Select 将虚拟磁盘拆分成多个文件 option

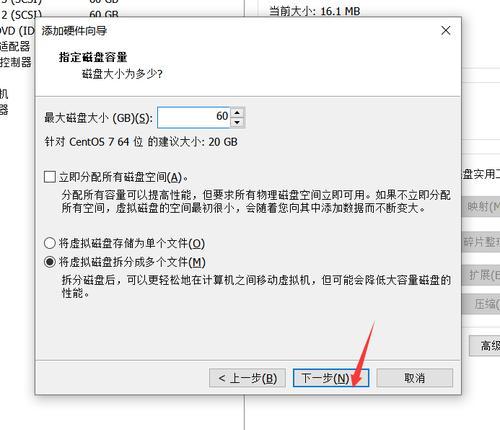(50, 262)
